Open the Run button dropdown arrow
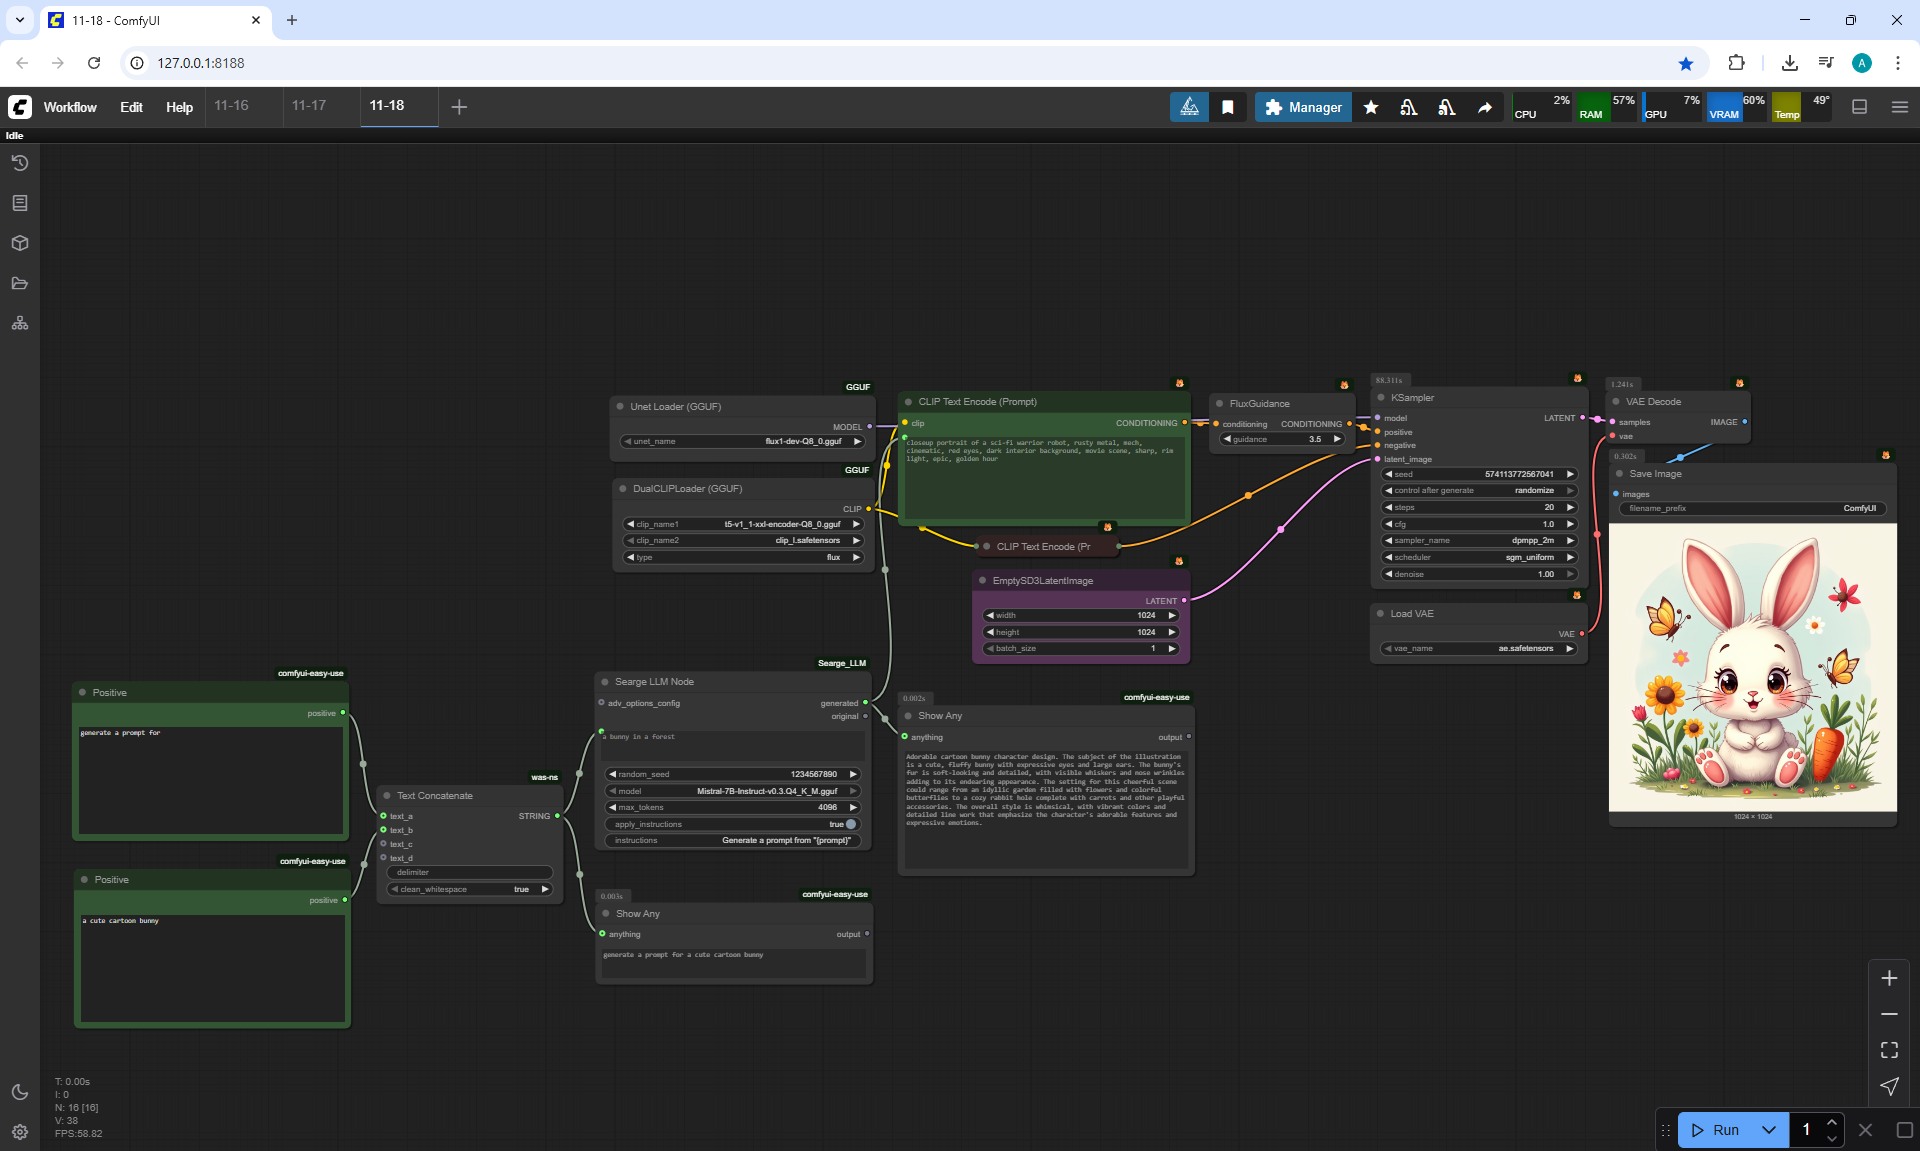 pos(1768,1130)
